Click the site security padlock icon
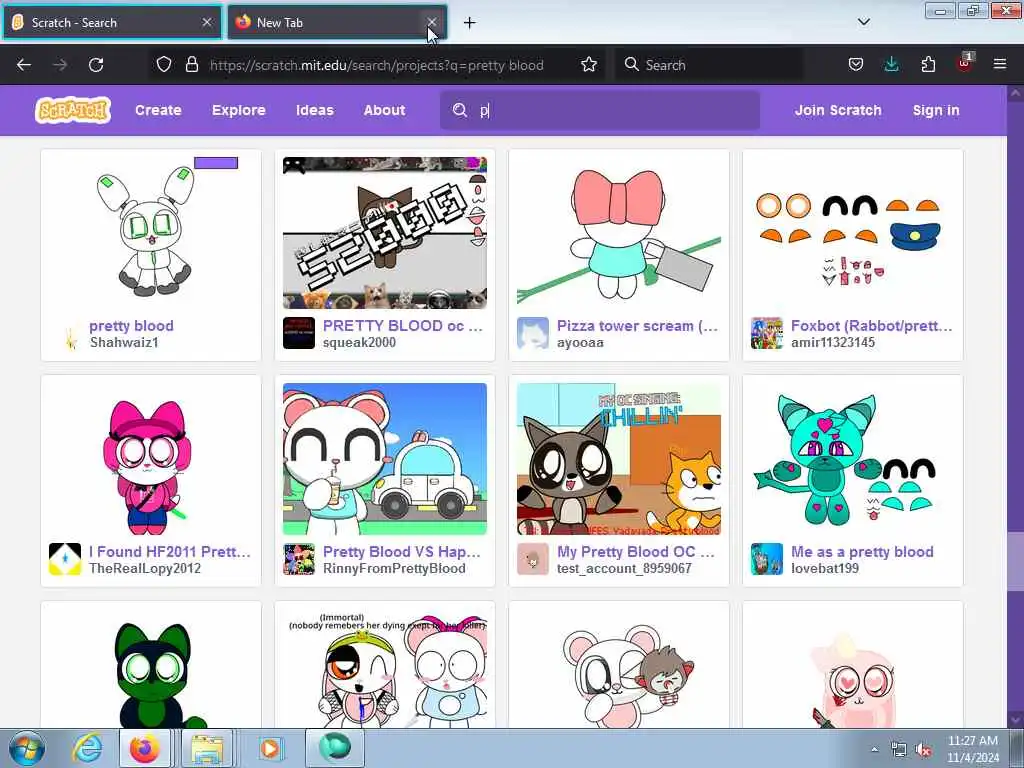 [x=191, y=65]
